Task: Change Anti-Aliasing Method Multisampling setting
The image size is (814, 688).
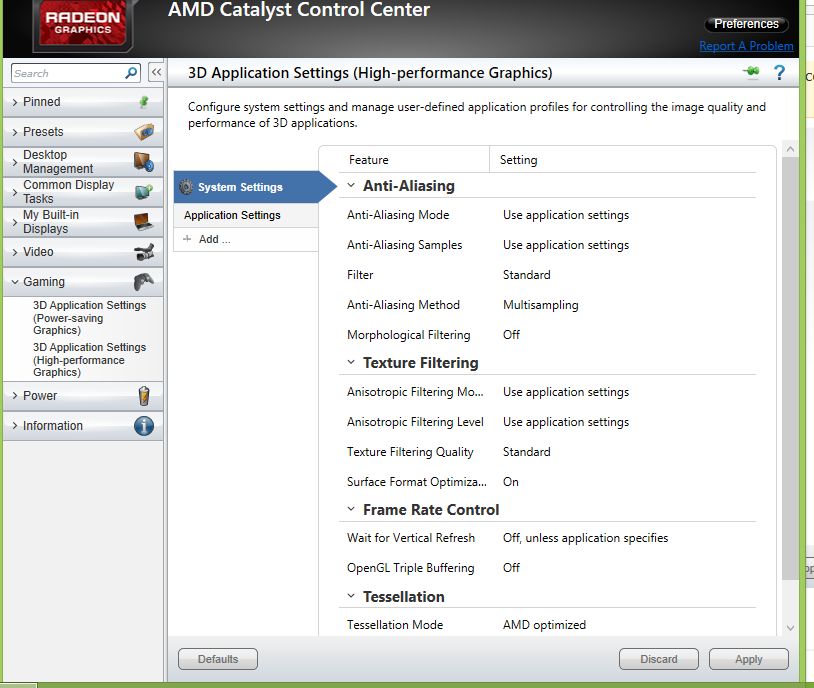Action: 540,305
